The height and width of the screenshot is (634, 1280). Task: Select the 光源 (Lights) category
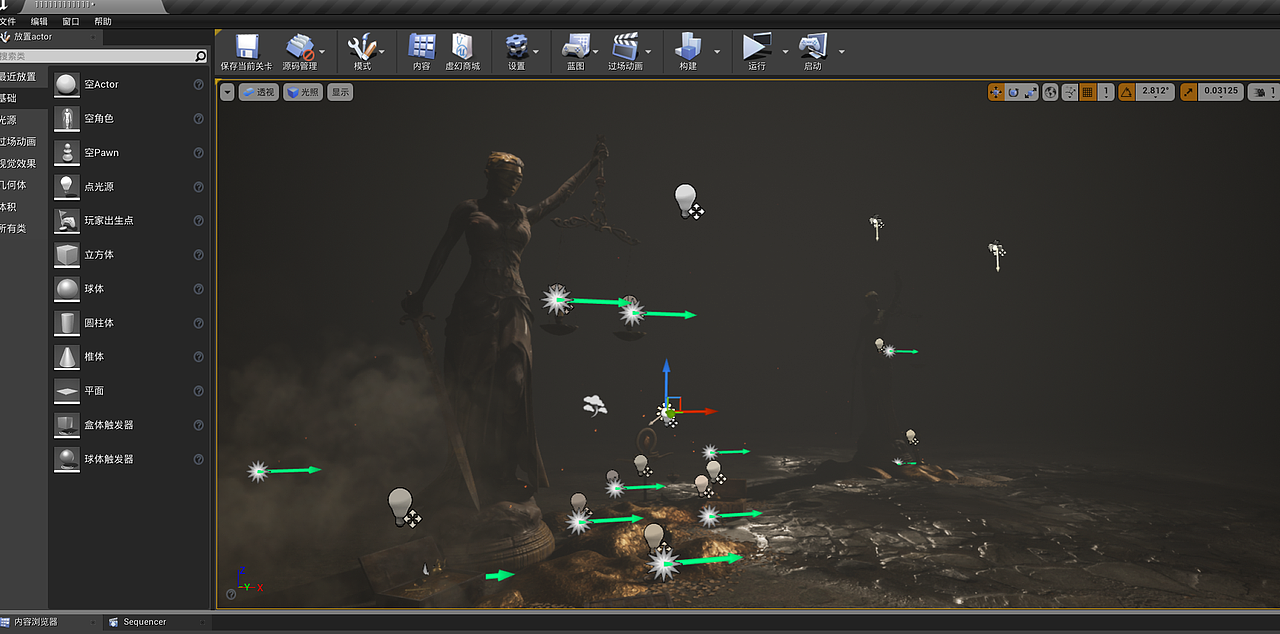[x=24, y=120]
